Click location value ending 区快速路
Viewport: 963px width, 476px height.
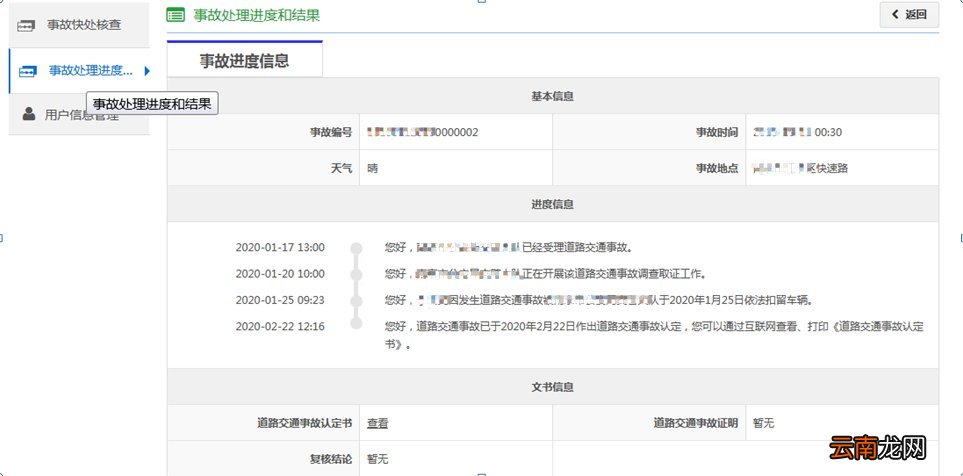click(800, 168)
